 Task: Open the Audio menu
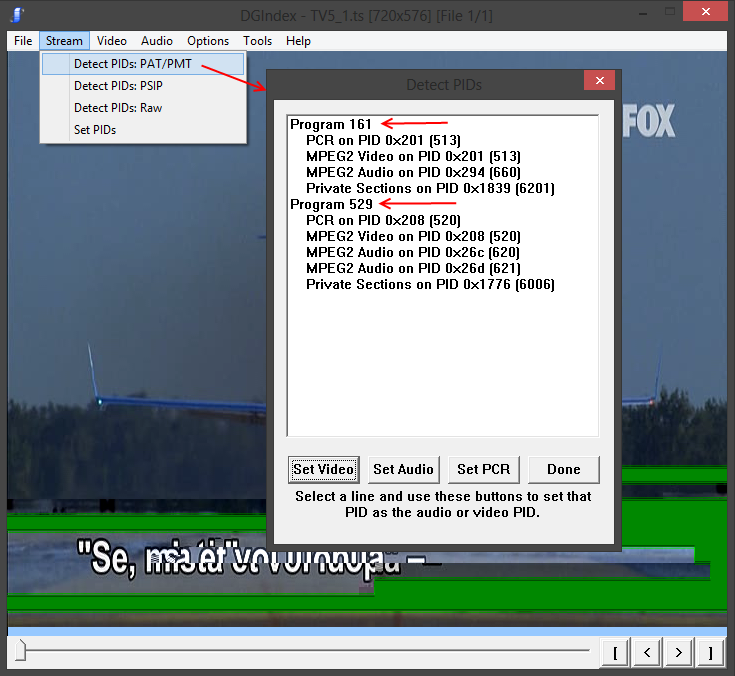(157, 41)
